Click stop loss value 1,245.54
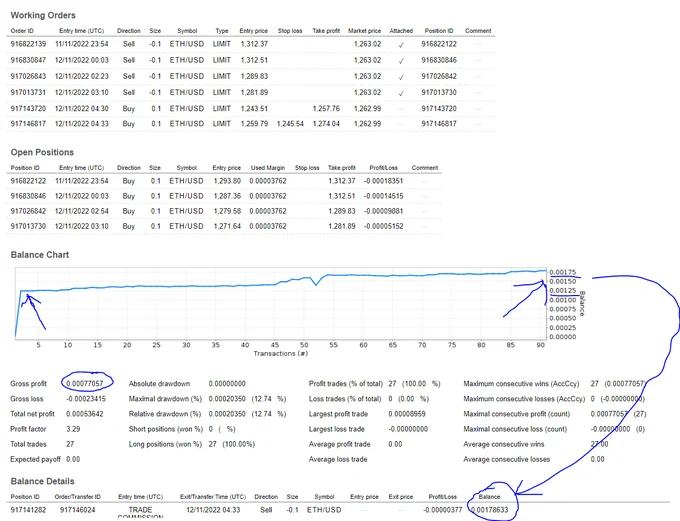Viewport: 680px width, 521px height. coord(290,124)
